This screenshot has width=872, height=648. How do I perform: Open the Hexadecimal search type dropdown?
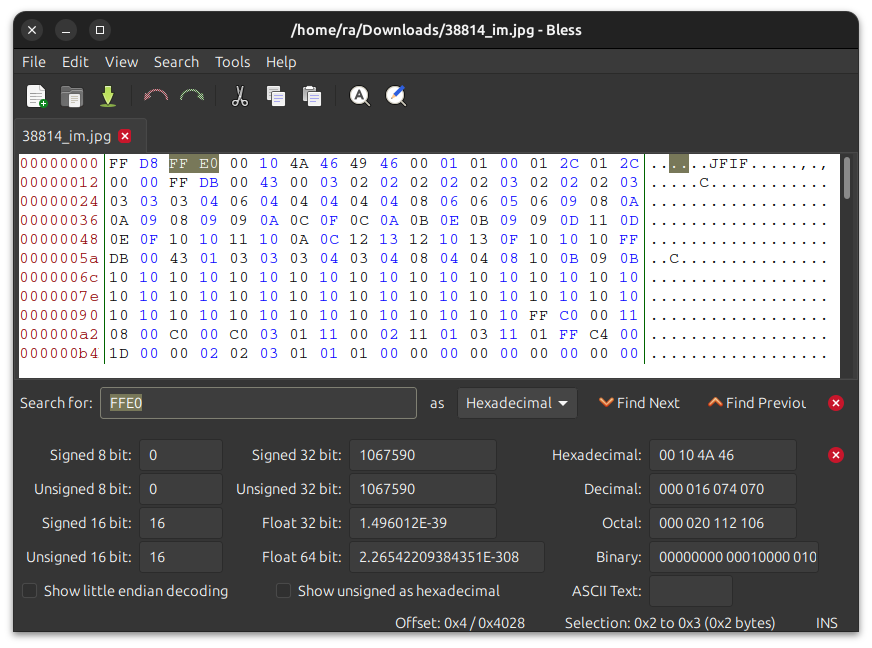tap(517, 403)
